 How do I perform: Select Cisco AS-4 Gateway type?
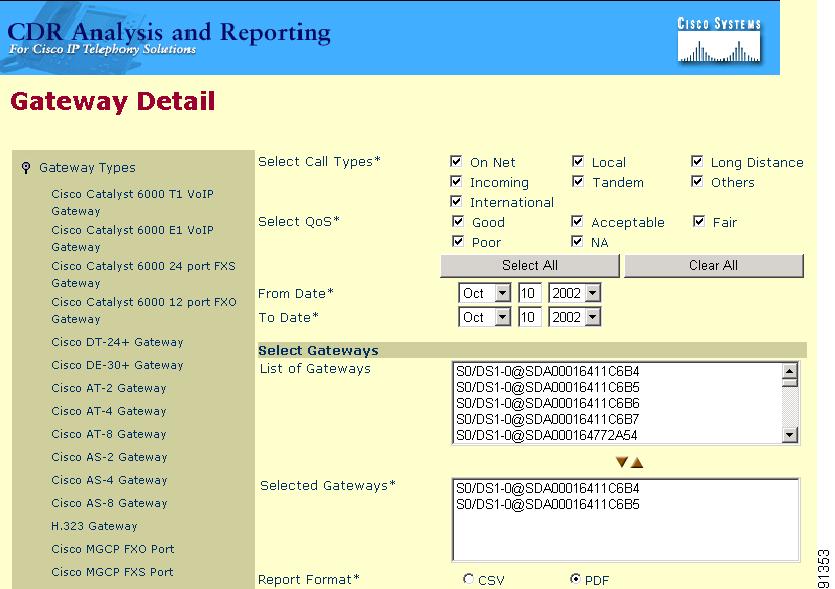coord(109,480)
